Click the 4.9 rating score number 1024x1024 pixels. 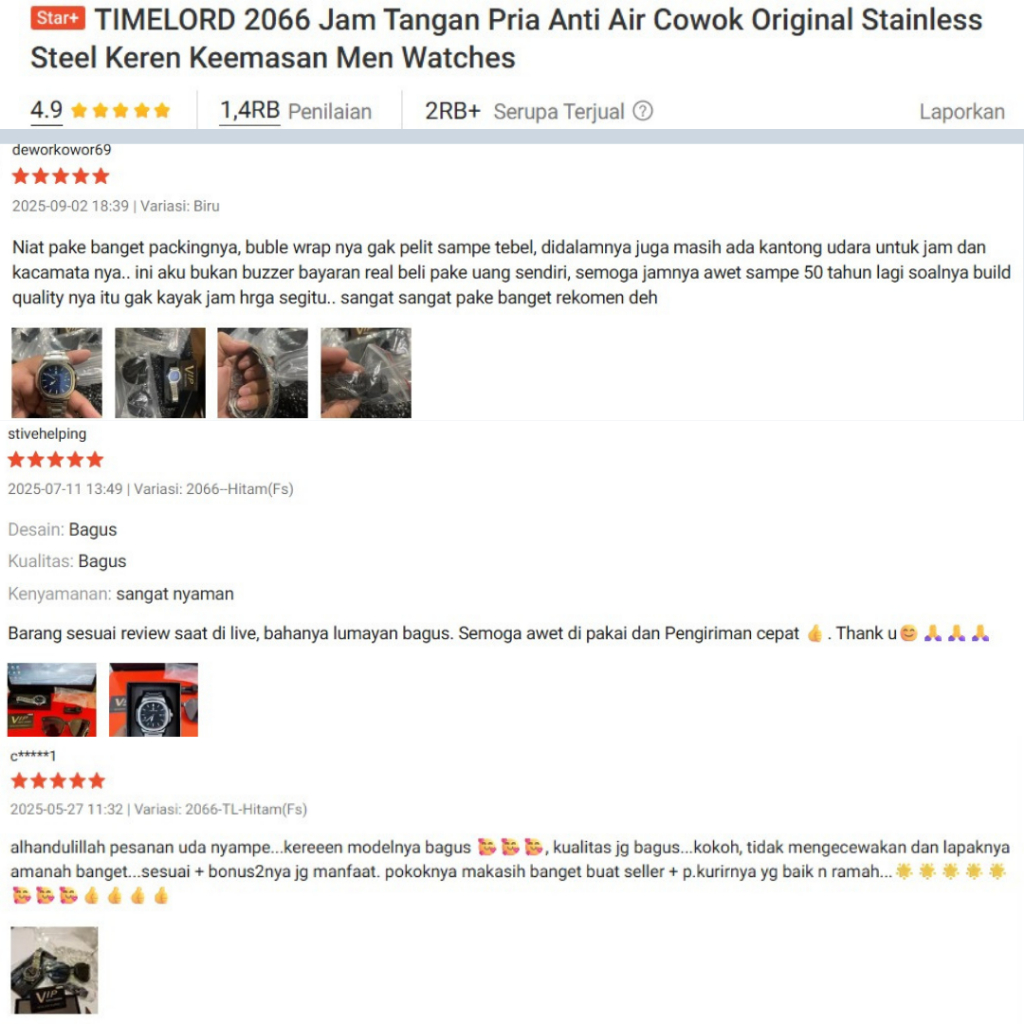click(46, 110)
